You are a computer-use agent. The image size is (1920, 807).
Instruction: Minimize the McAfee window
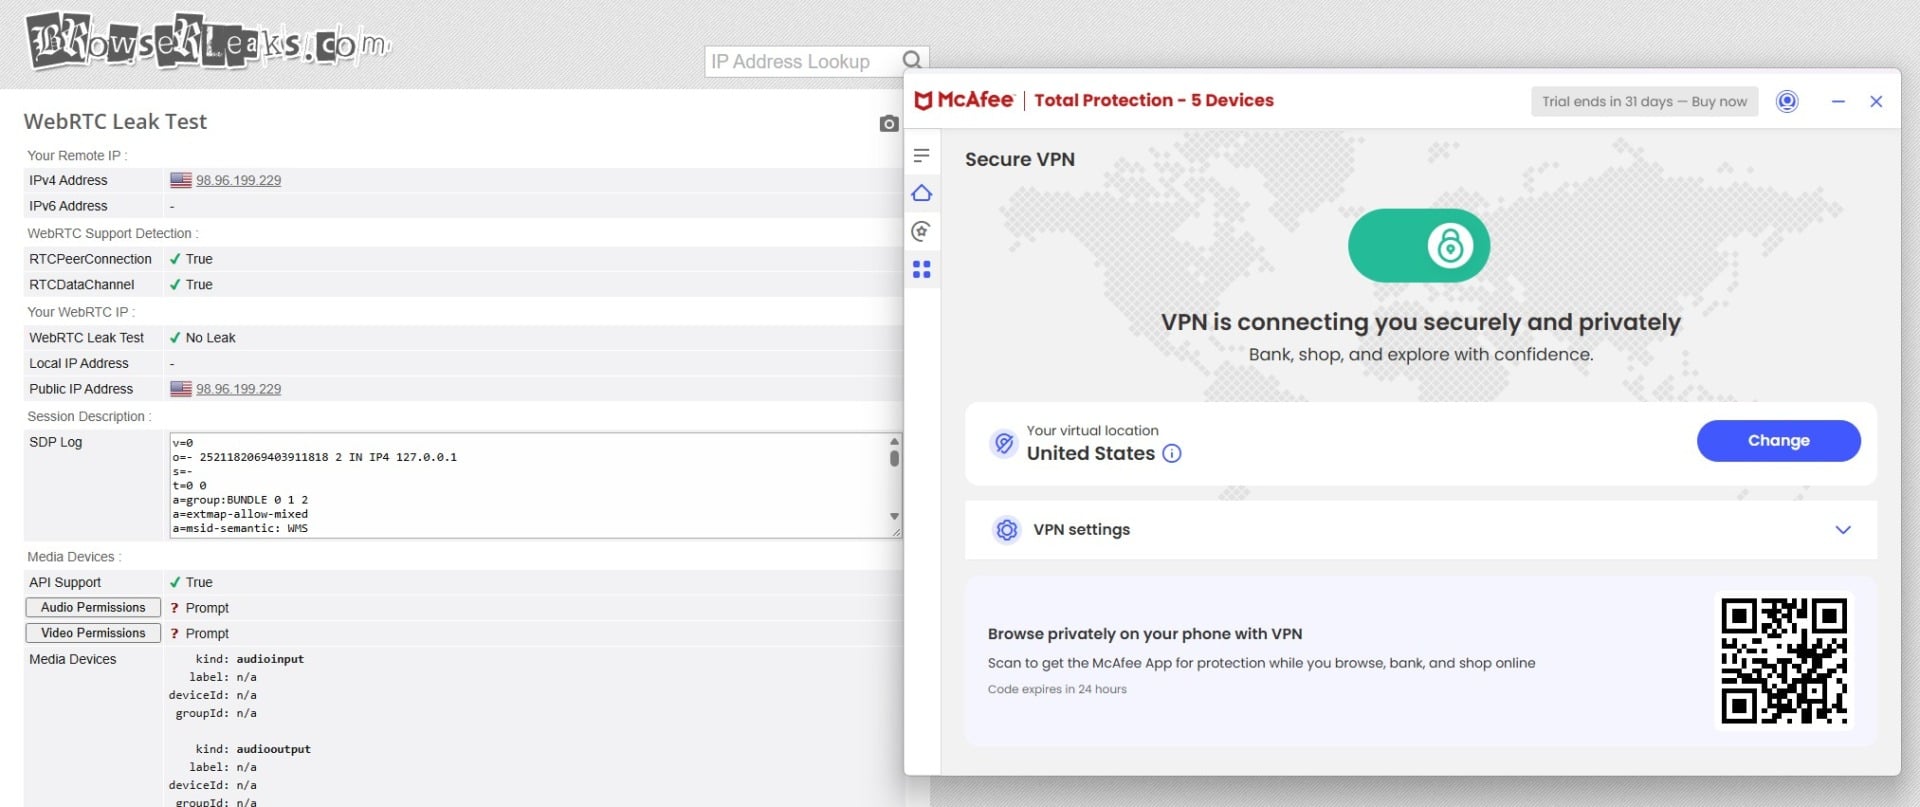pyautogui.click(x=1838, y=101)
